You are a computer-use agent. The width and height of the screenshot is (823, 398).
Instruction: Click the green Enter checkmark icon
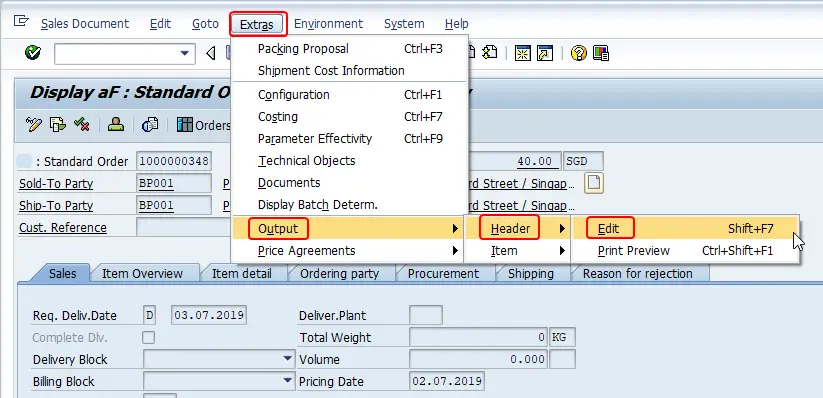pos(33,53)
